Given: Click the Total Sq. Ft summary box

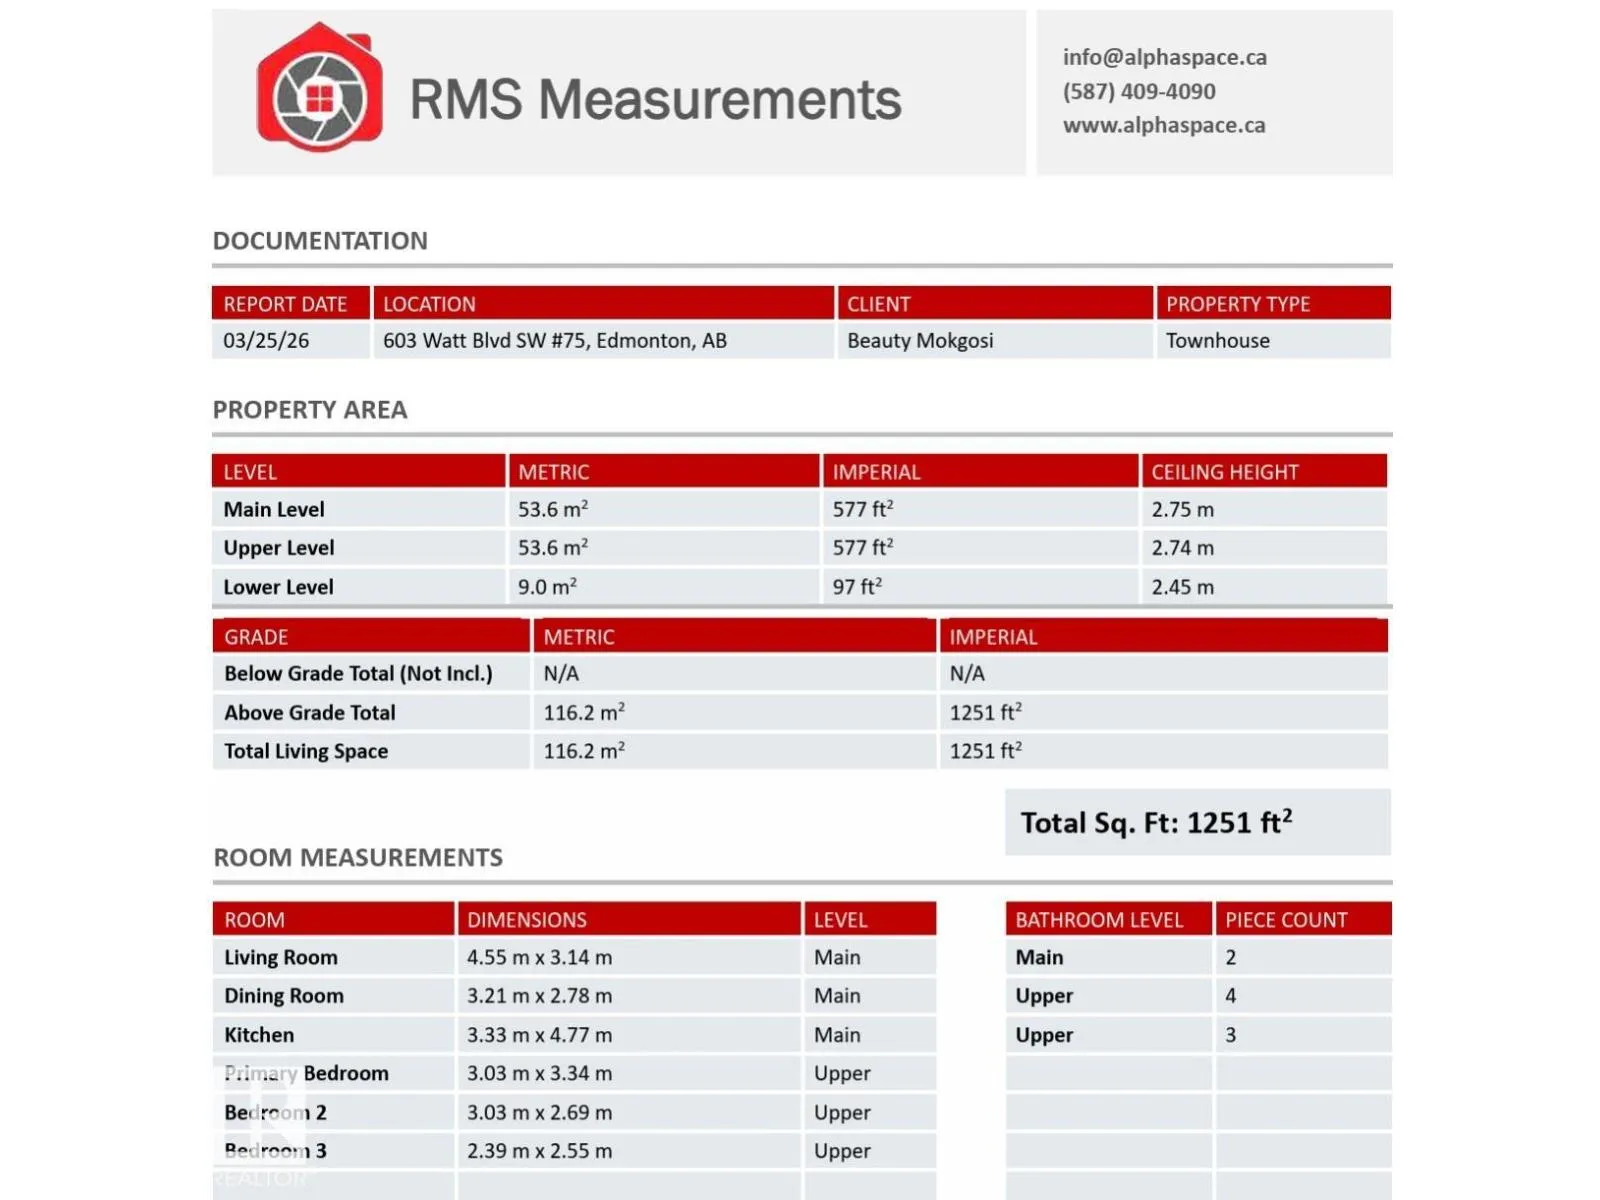Looking at the screenshot, I should [1197, 822].
